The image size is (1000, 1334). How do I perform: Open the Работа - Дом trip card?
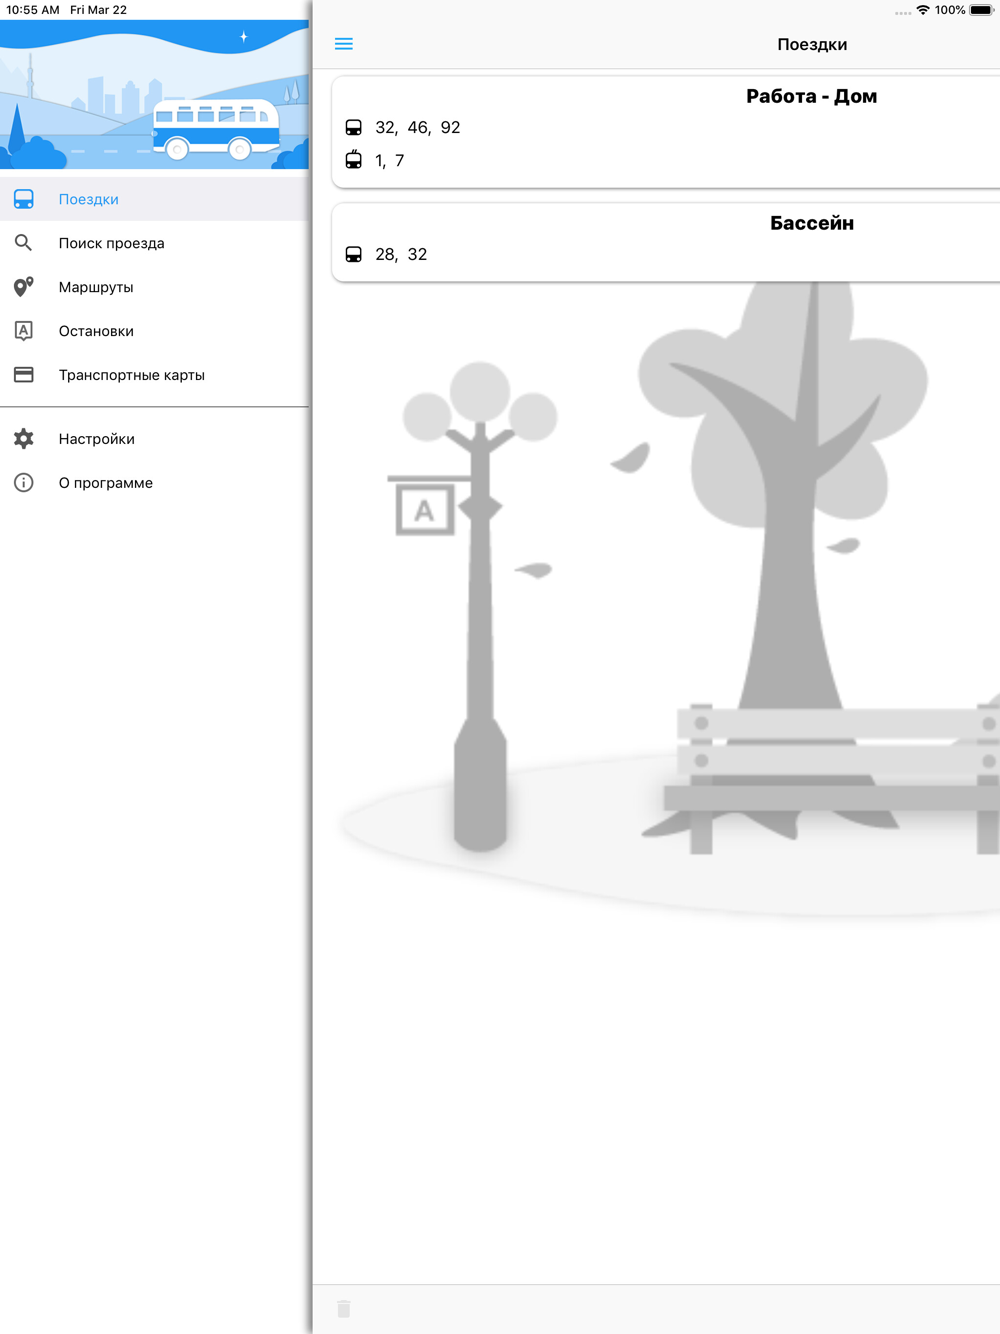pos(666,132)
